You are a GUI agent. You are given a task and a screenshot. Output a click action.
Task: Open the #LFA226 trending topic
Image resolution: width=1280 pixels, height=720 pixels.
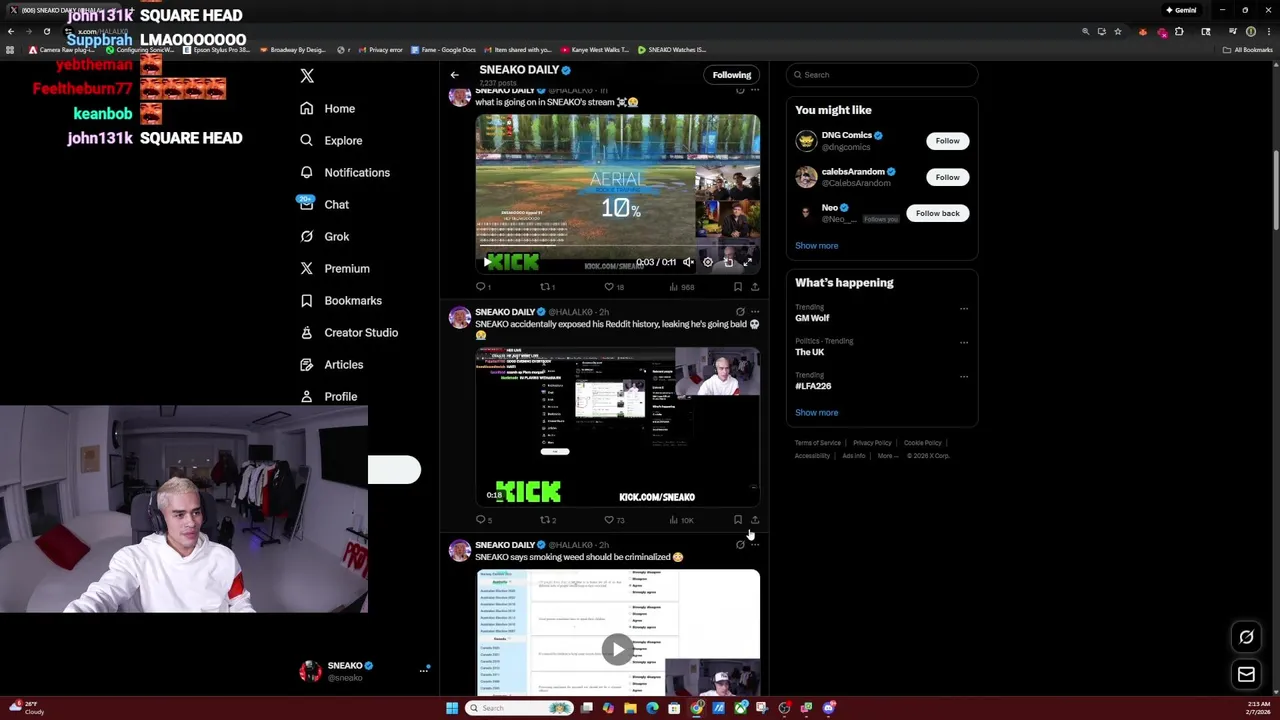(813, 386)
